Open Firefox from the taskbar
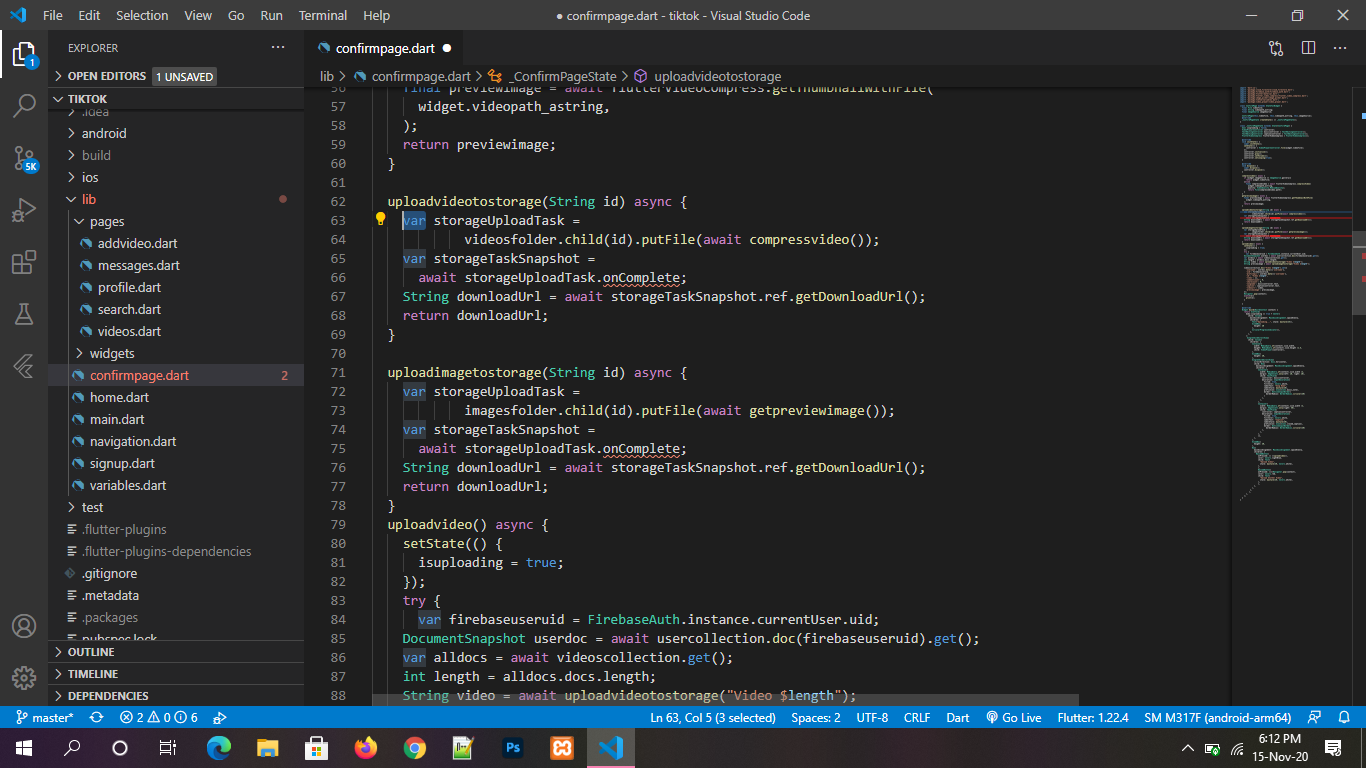The height and width of the screenshot is (768, 1366). [x=366, y=748]
